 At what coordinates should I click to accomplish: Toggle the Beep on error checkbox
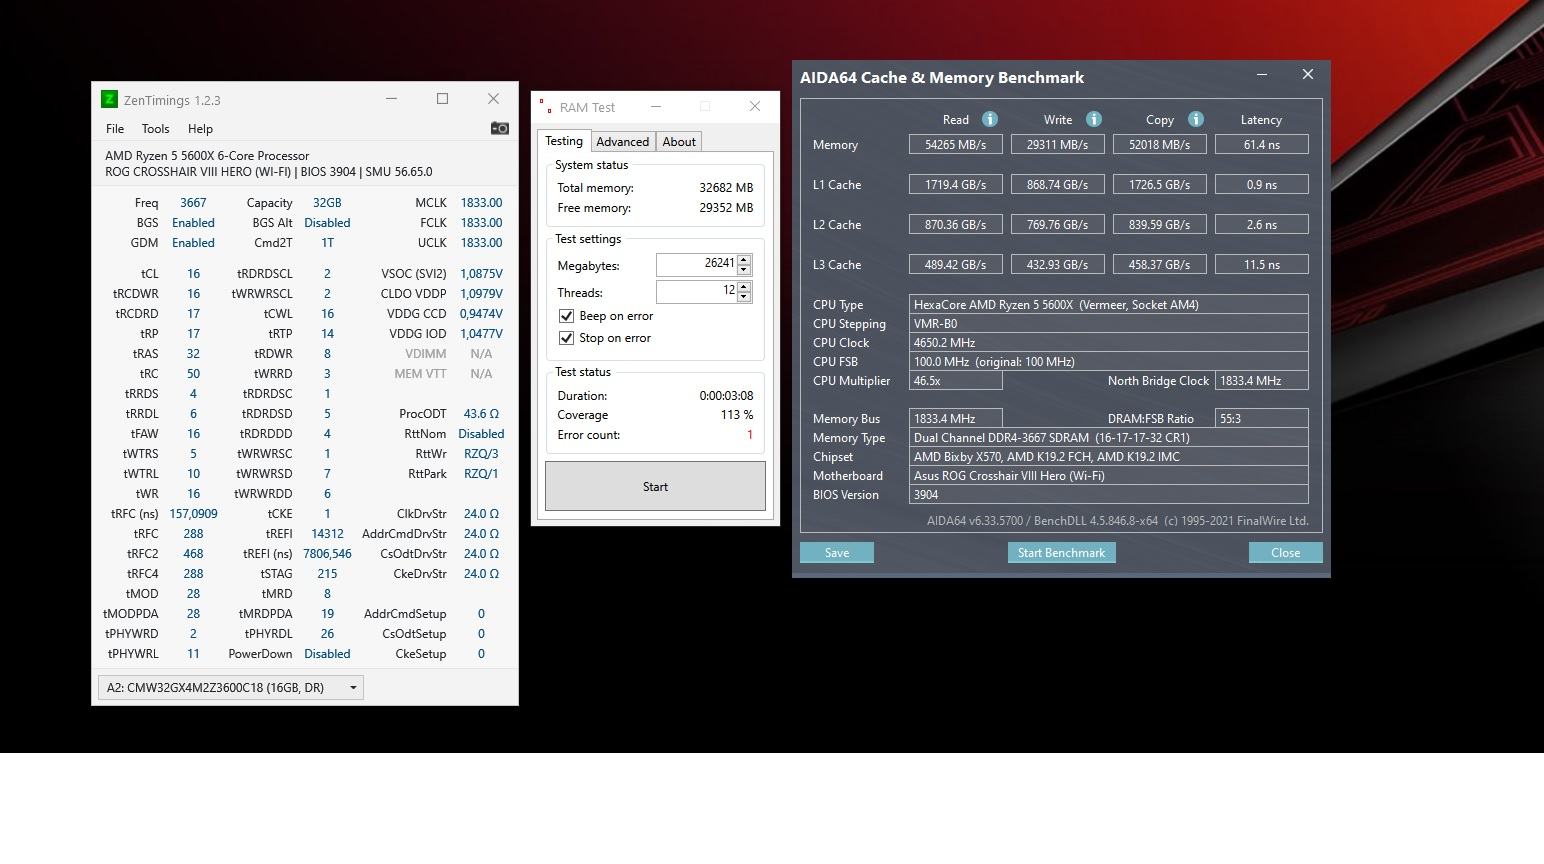click(x=566, y=316)
